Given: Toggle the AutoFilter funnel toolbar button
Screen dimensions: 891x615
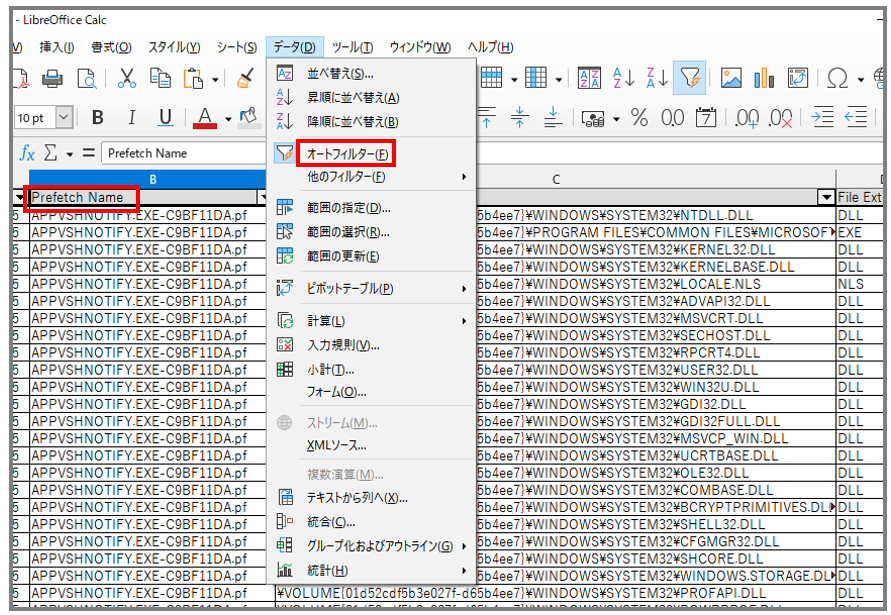Looking at the screenshot, I should [x=690, y=78].
